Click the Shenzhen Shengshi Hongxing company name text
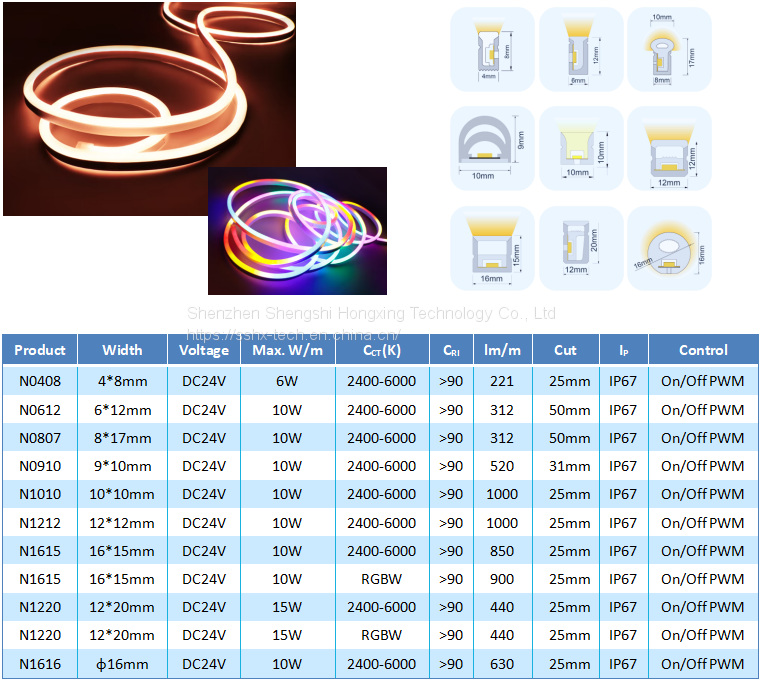 click(x=371, y=313)
